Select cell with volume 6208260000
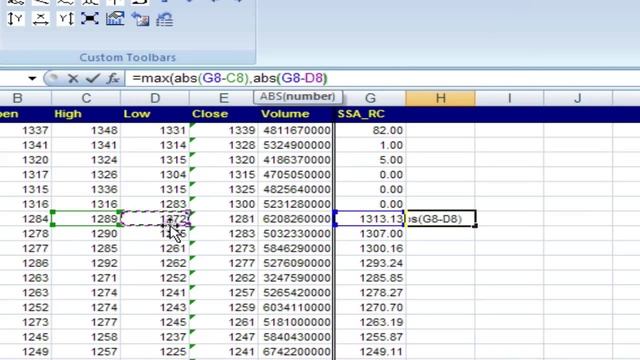The width and height of the screenshot is (640, 360). pos(296,219)
